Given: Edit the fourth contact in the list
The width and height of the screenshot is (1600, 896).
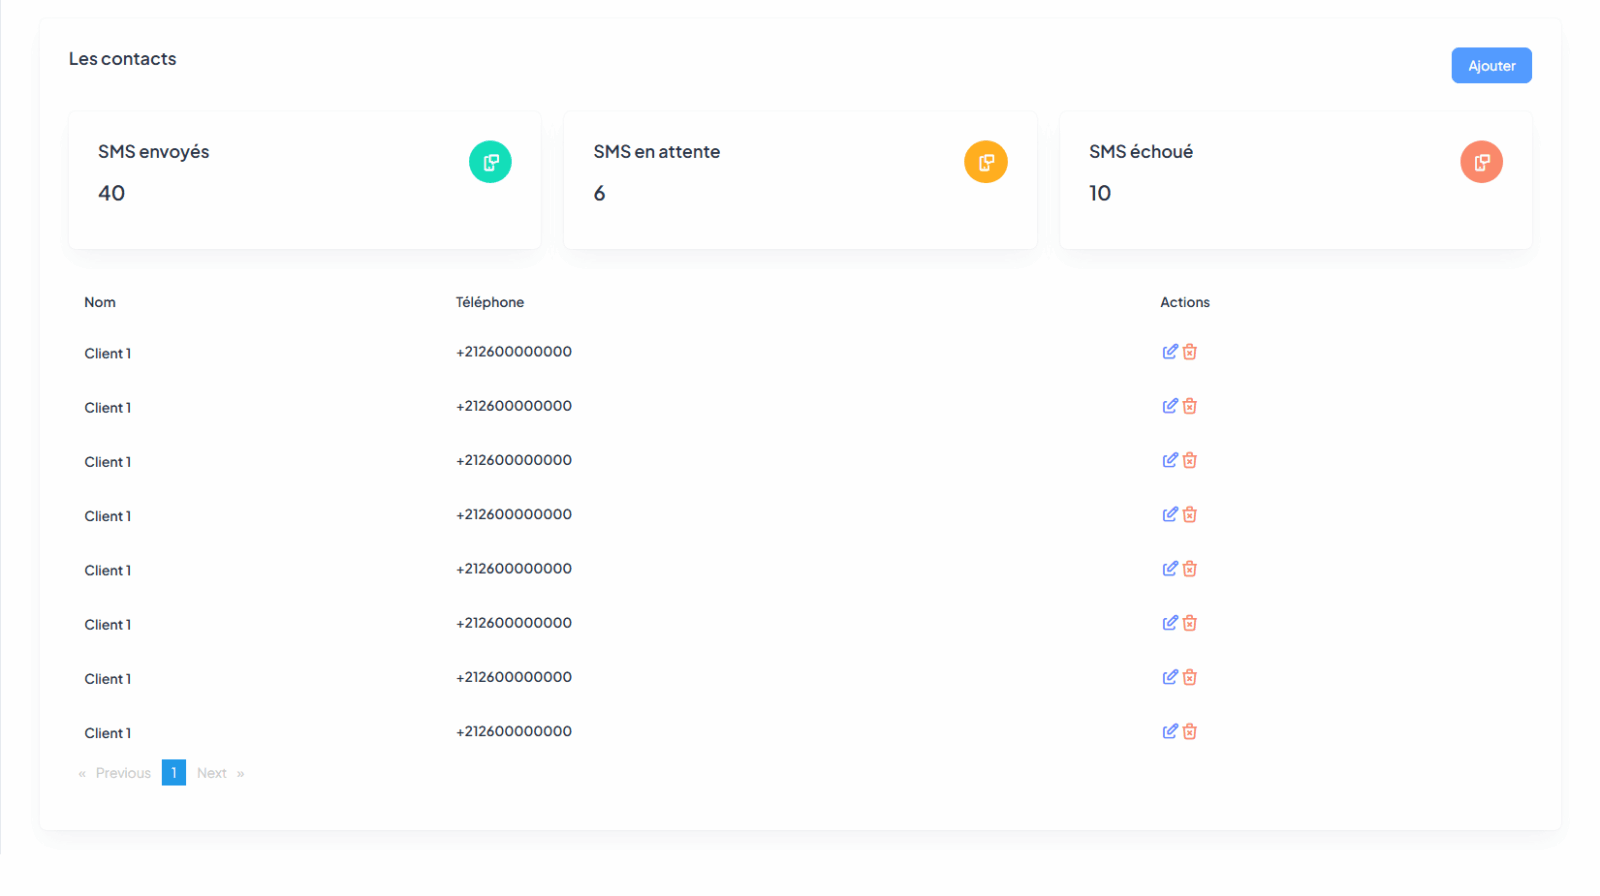Looking at the screenshot, I should coord(1169,514).
